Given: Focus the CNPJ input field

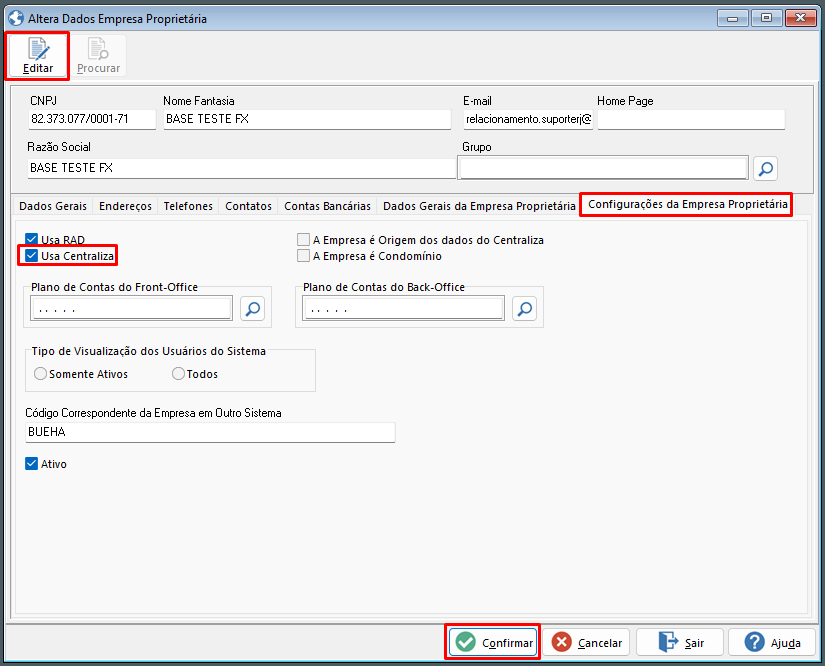Looking at the screenshot, I should [x=92, y=119].
